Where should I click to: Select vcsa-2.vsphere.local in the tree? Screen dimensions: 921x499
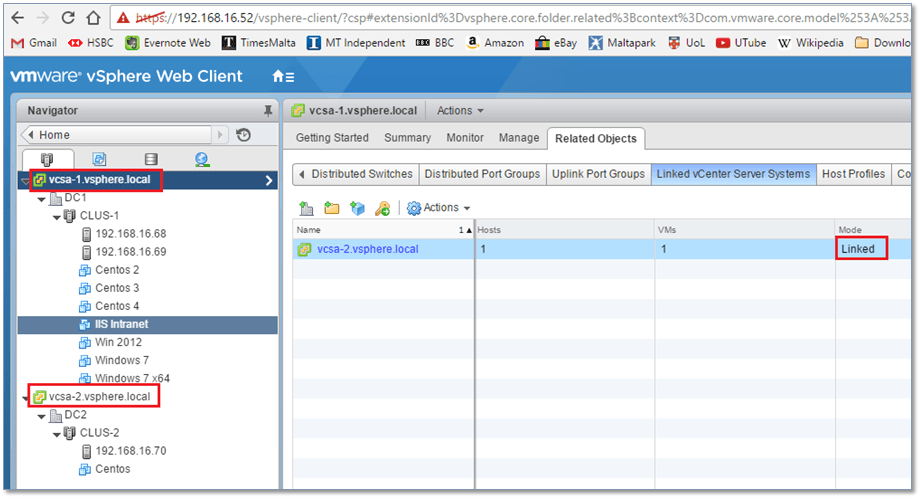coord(99,397)
